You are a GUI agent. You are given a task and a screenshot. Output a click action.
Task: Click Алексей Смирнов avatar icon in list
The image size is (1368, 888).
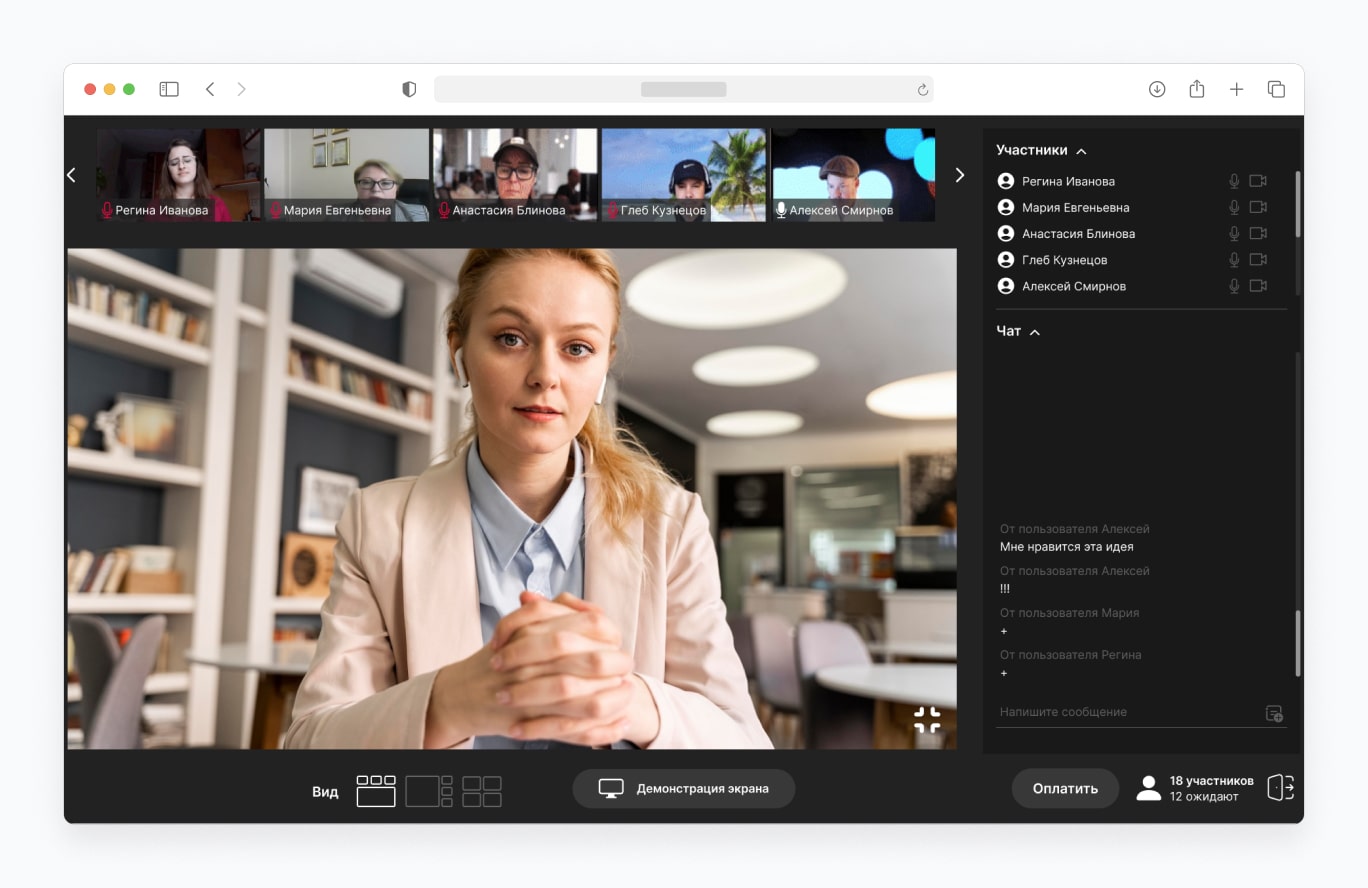point(1006,285)
